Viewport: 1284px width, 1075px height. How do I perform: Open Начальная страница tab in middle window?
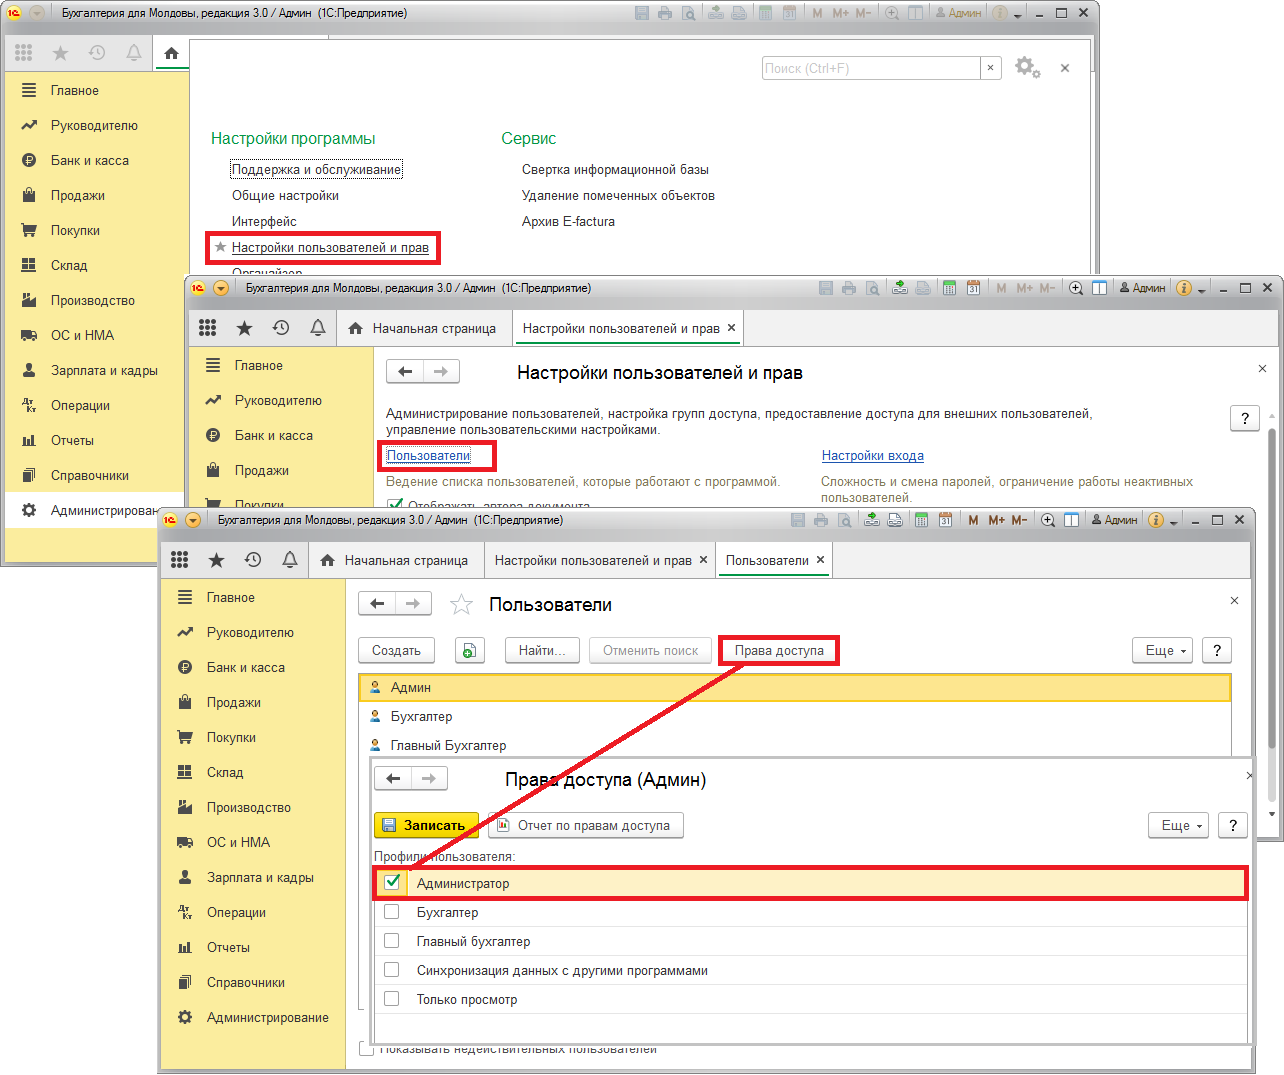(x=425, y=328)
